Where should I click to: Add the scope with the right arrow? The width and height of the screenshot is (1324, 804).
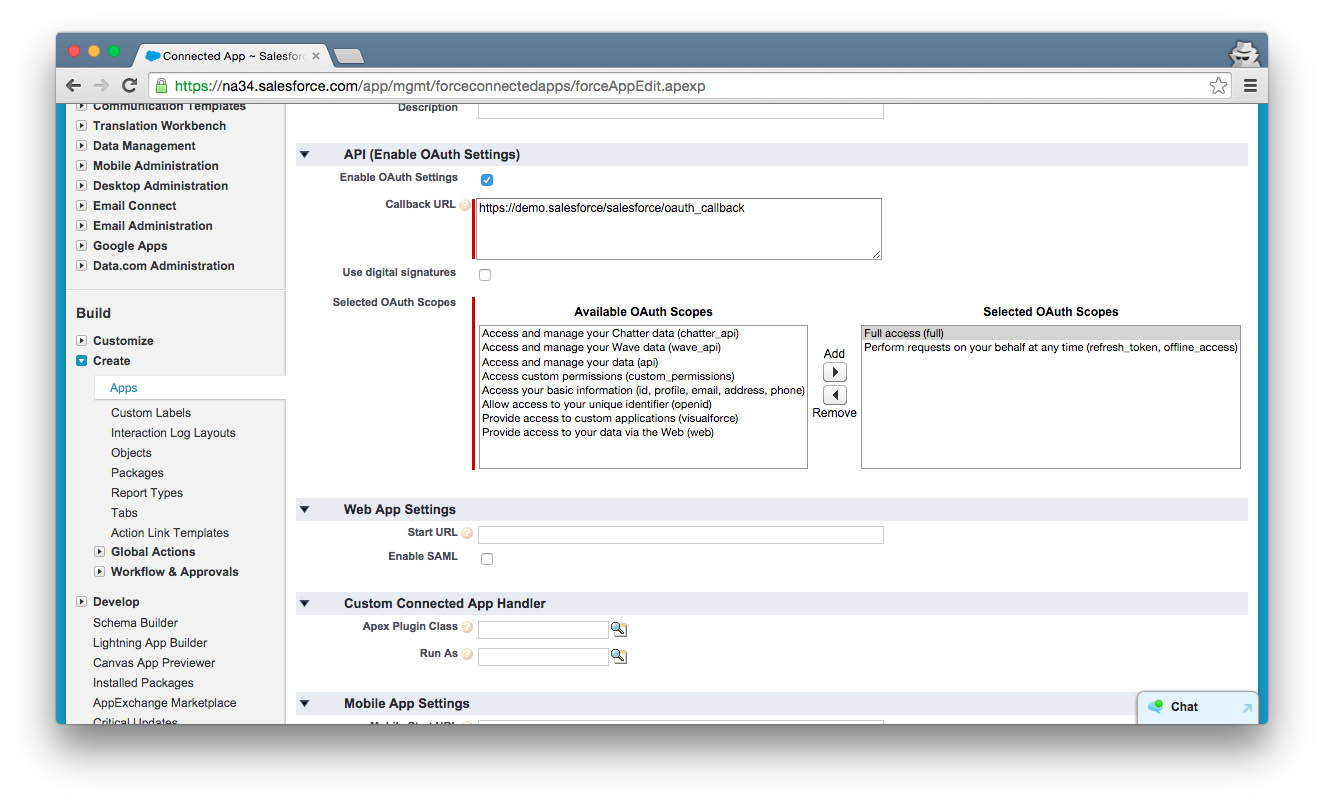(834, 372)
